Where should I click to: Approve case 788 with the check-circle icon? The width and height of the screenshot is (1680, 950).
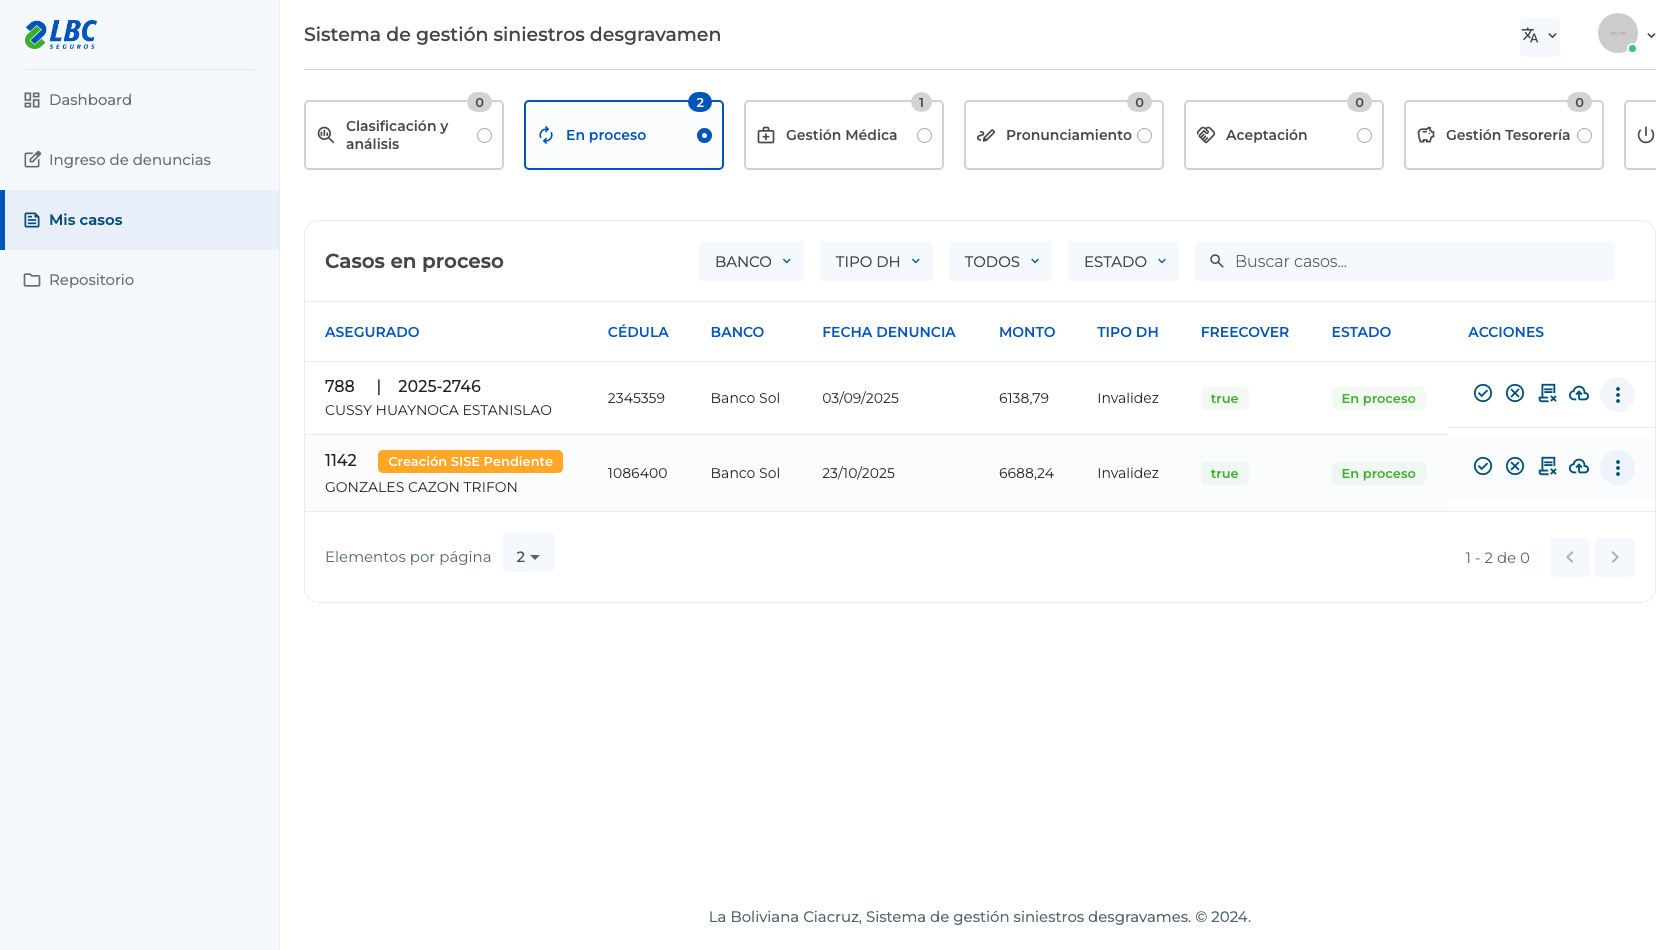pyautogui.click(x=1483, y=393)
